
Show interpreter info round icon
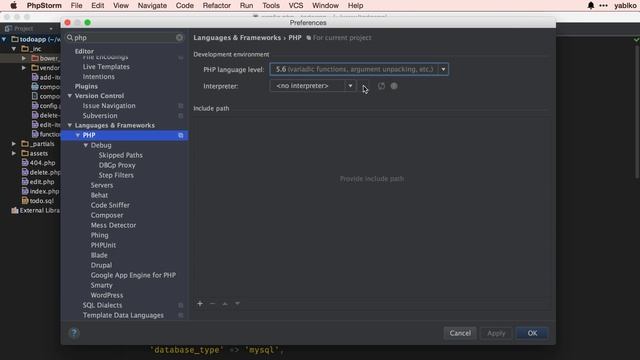[x=394, y=86]
